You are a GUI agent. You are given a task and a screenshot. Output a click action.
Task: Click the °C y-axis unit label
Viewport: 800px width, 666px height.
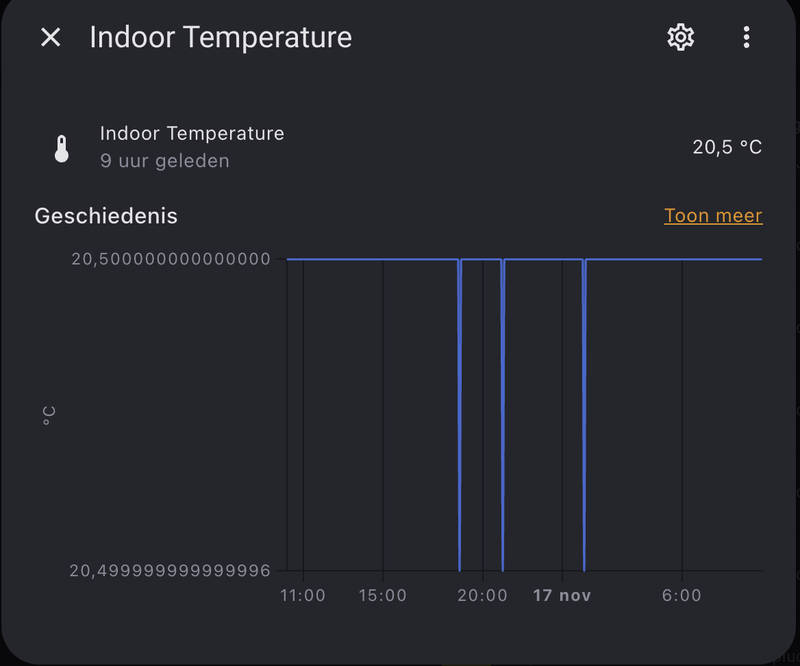(49, 416)
